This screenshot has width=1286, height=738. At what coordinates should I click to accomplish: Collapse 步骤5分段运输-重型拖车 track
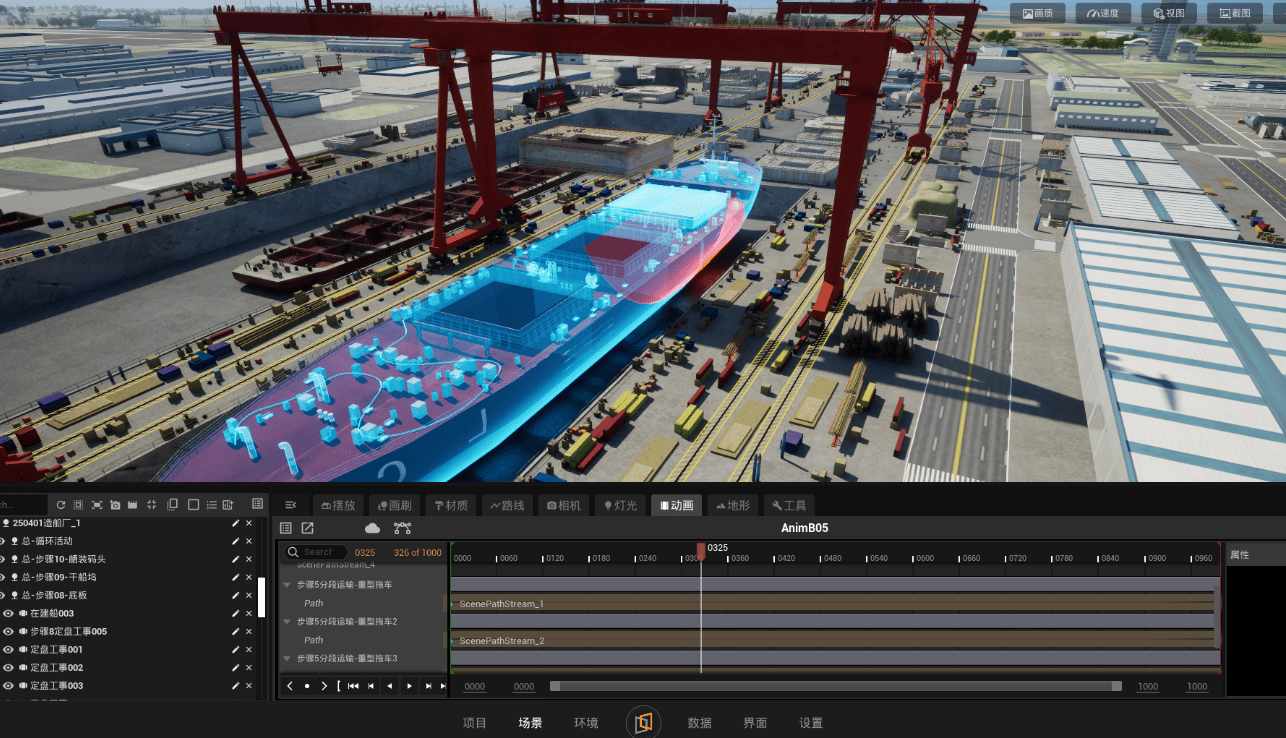pos(288,585)
